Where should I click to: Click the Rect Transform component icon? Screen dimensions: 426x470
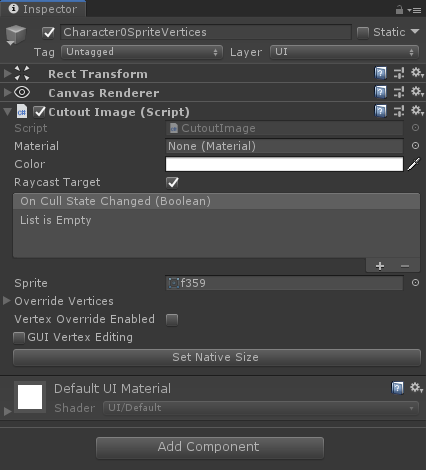pyautogui.click(x=22, y=73)
